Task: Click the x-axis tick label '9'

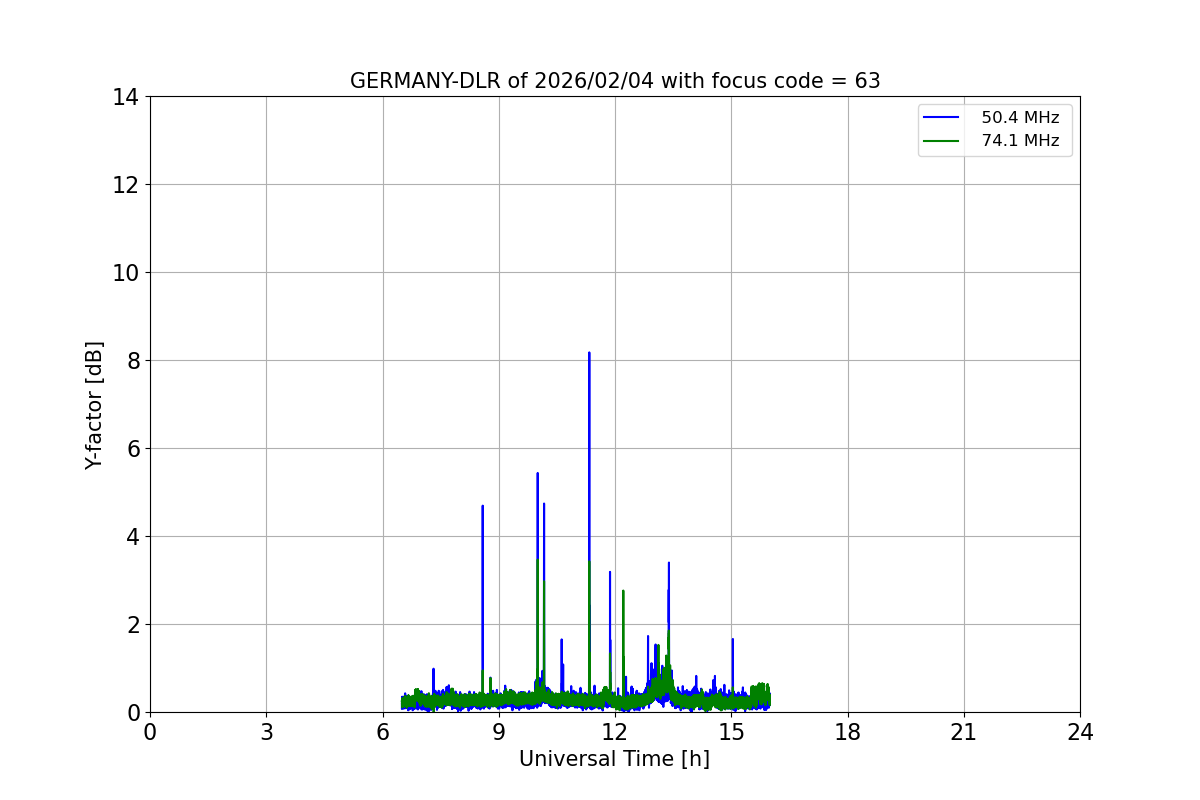Action: pyautogui.click(x=499, y=732)
